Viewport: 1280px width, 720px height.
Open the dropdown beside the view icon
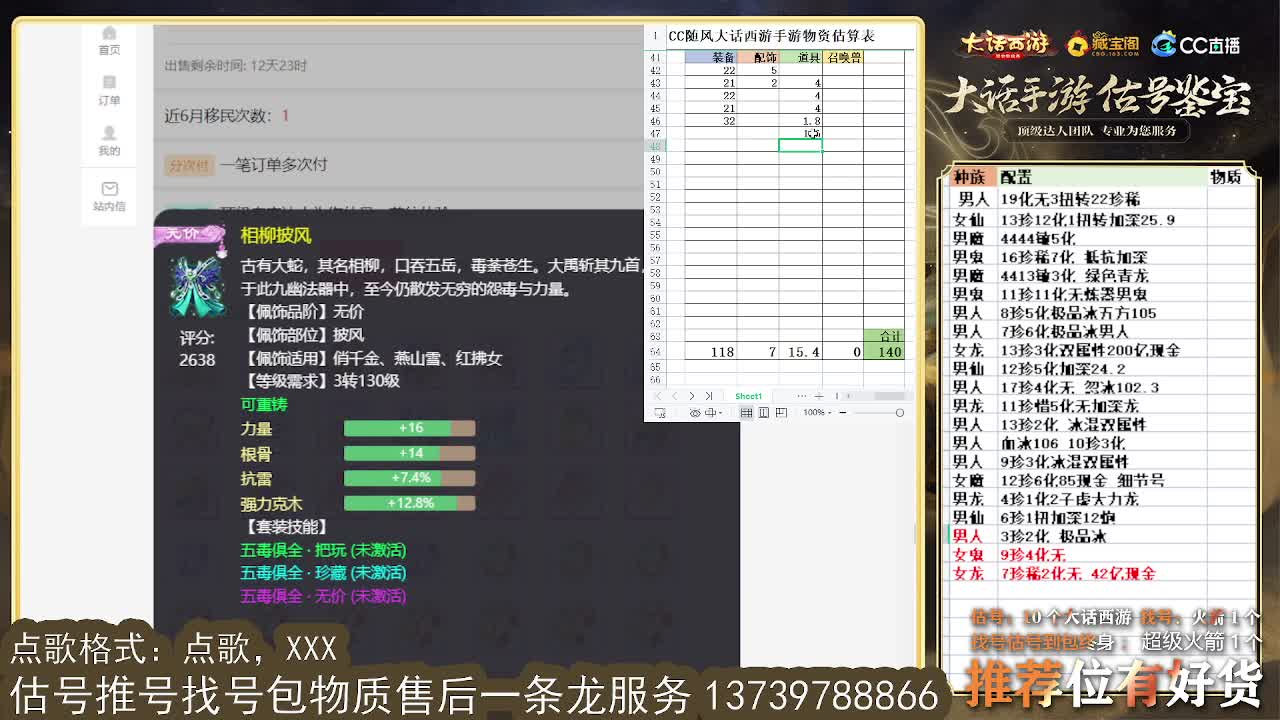(x=719, y=412)
